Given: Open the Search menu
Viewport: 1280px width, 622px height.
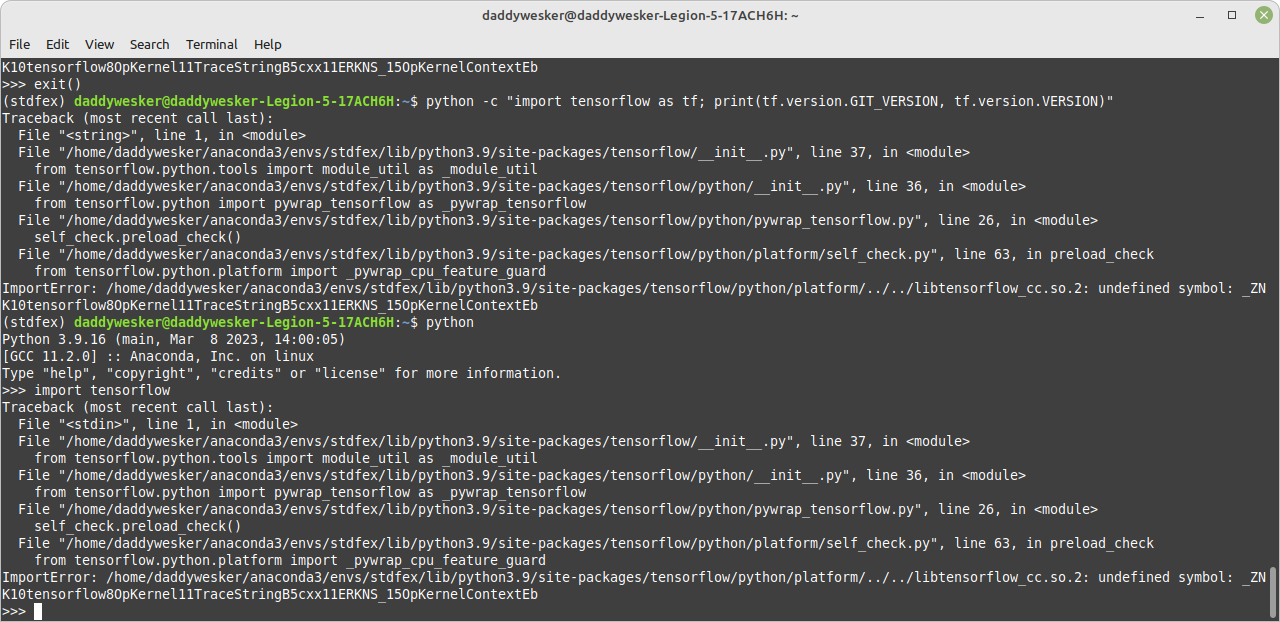Looking at the screenshot, I should point(149,44).
